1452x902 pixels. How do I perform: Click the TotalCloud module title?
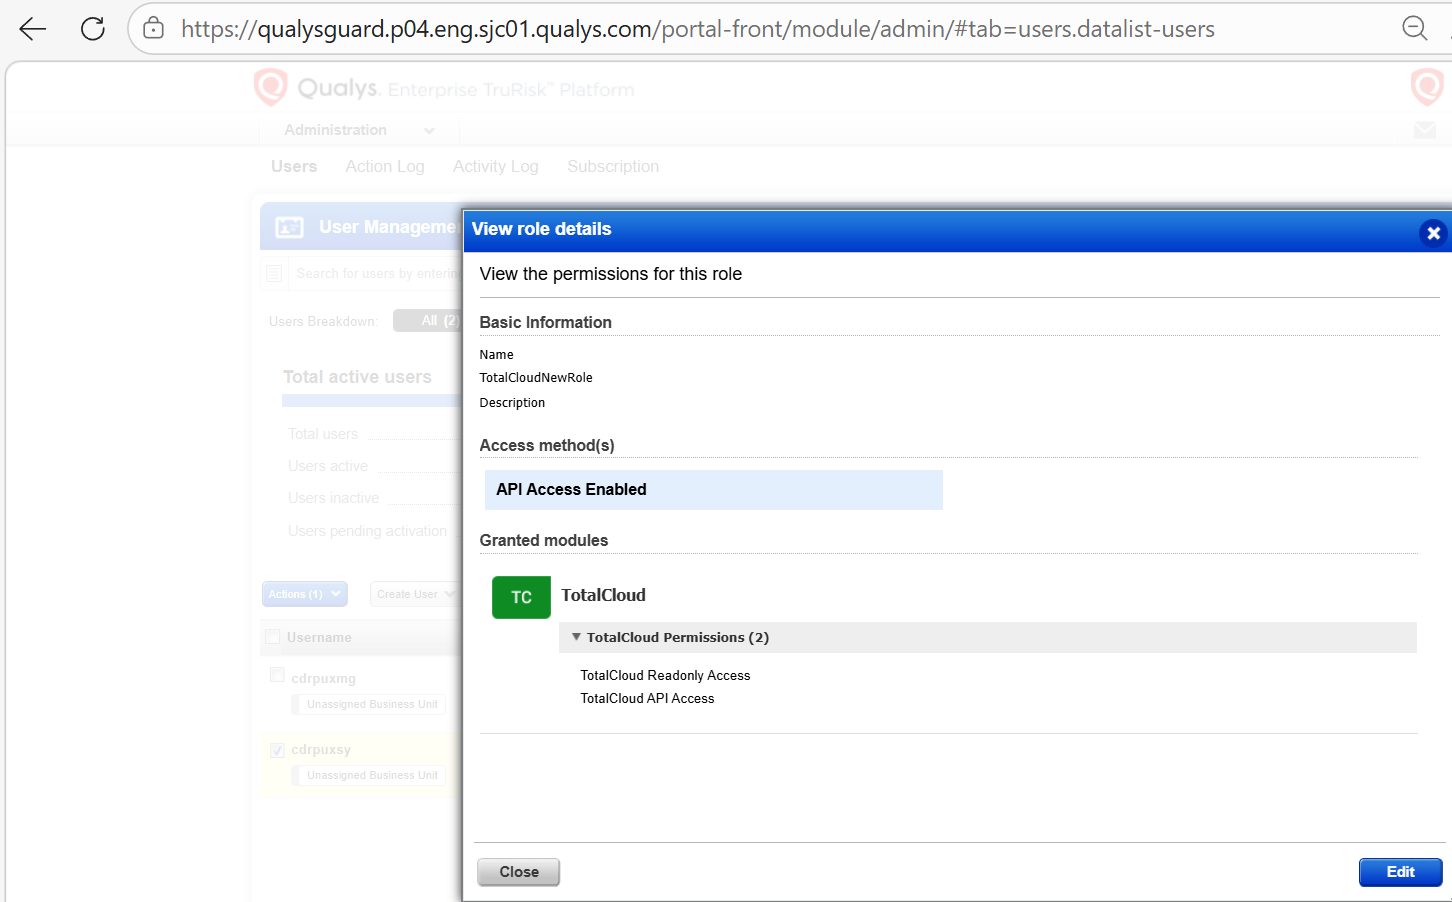(603, 595)
